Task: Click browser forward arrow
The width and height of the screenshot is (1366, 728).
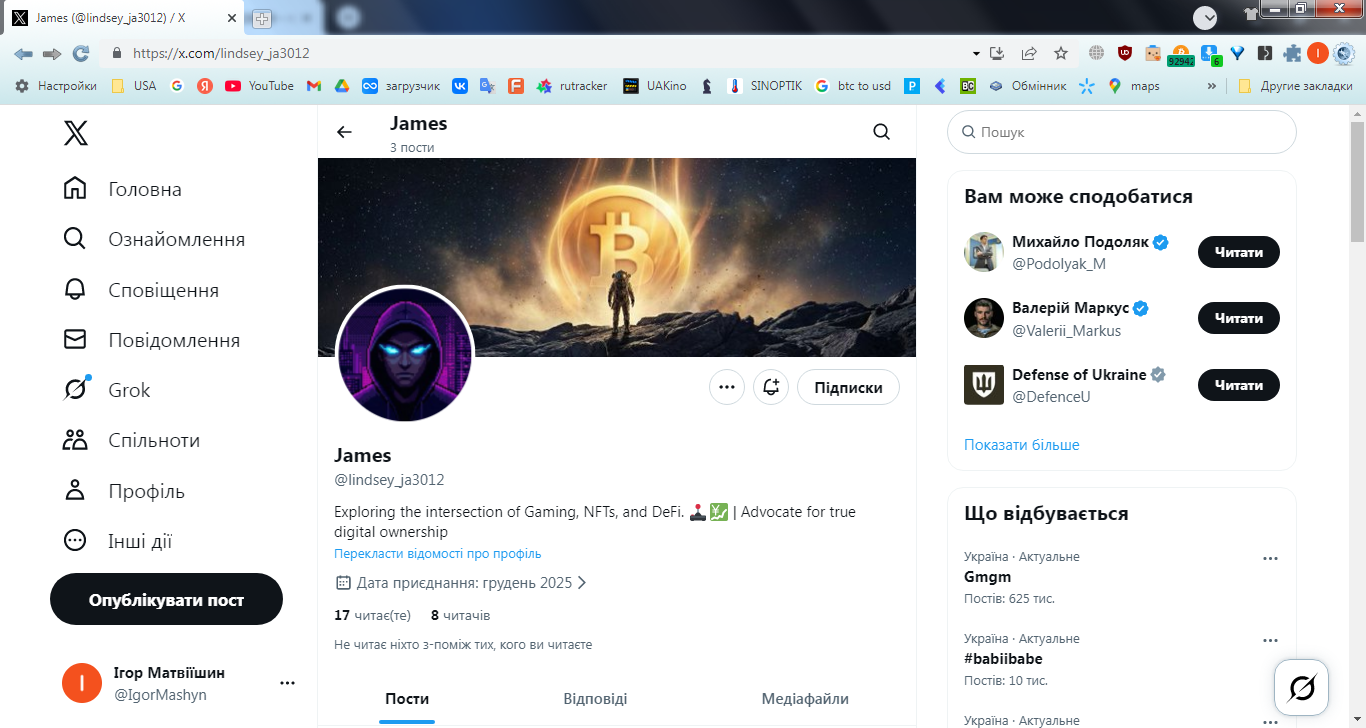Action: 52,53
